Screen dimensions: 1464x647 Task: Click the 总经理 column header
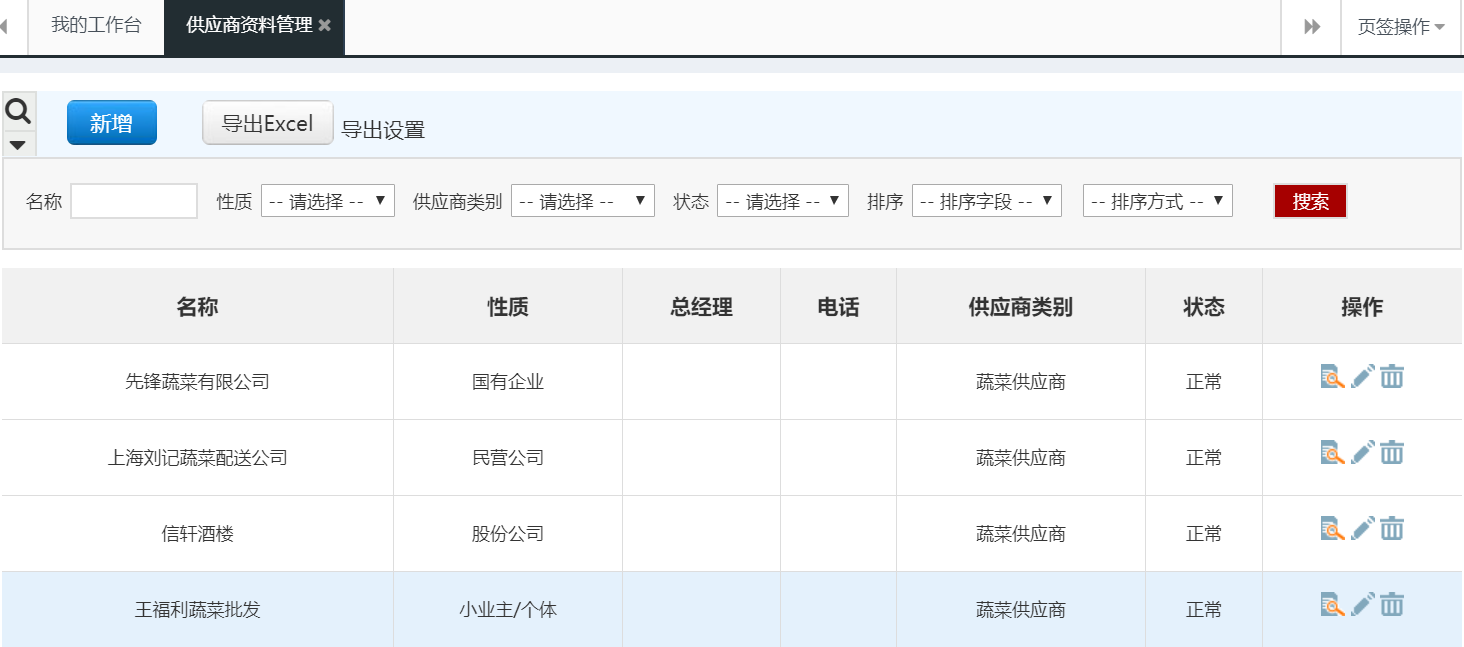[x=702, y=307]
